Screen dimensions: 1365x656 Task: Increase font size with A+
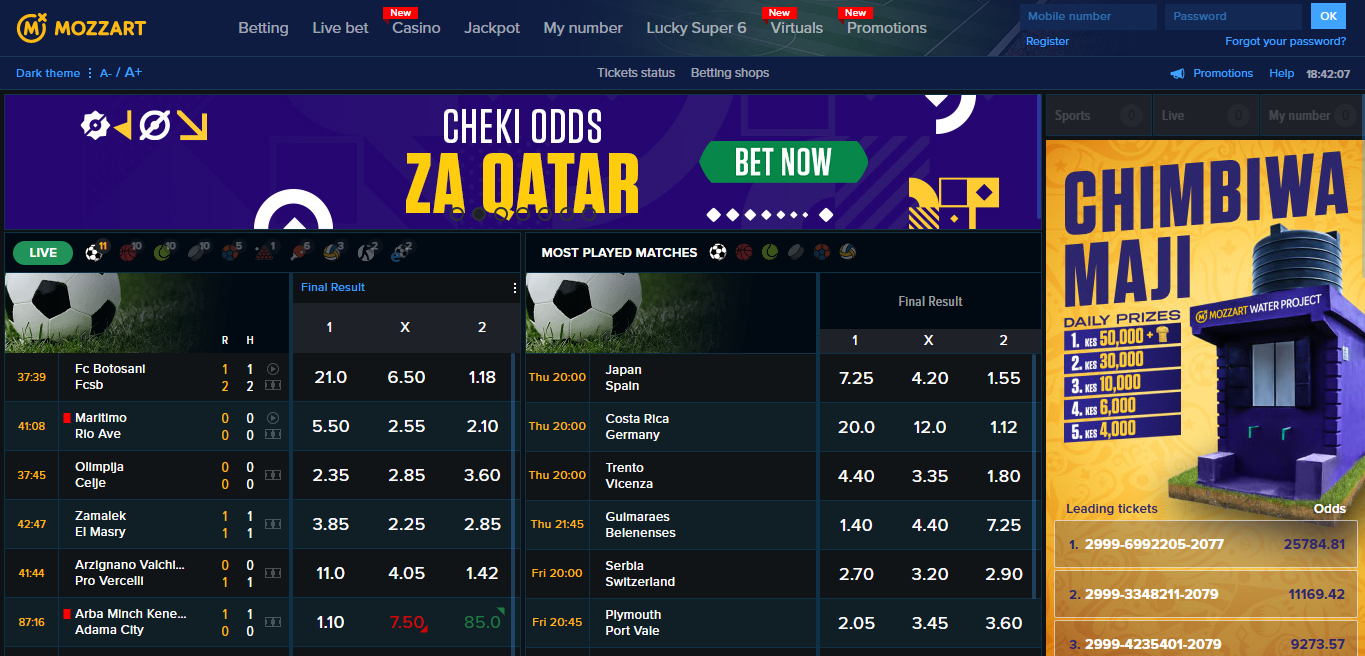[x=133, y=72]
